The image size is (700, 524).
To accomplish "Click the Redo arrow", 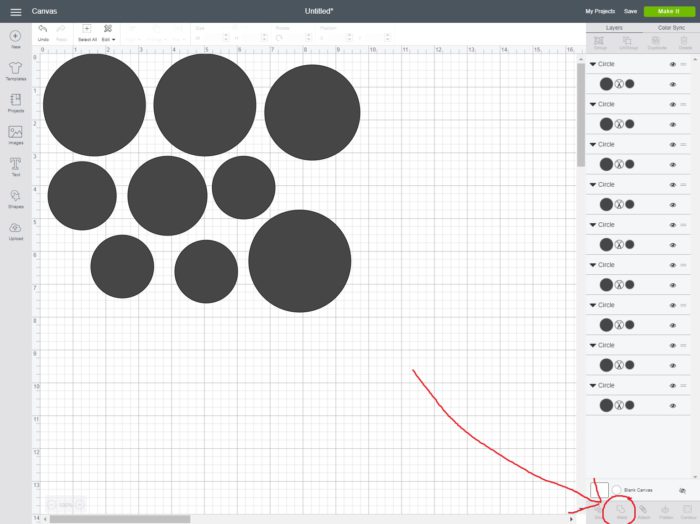I will tap(61, 29).
